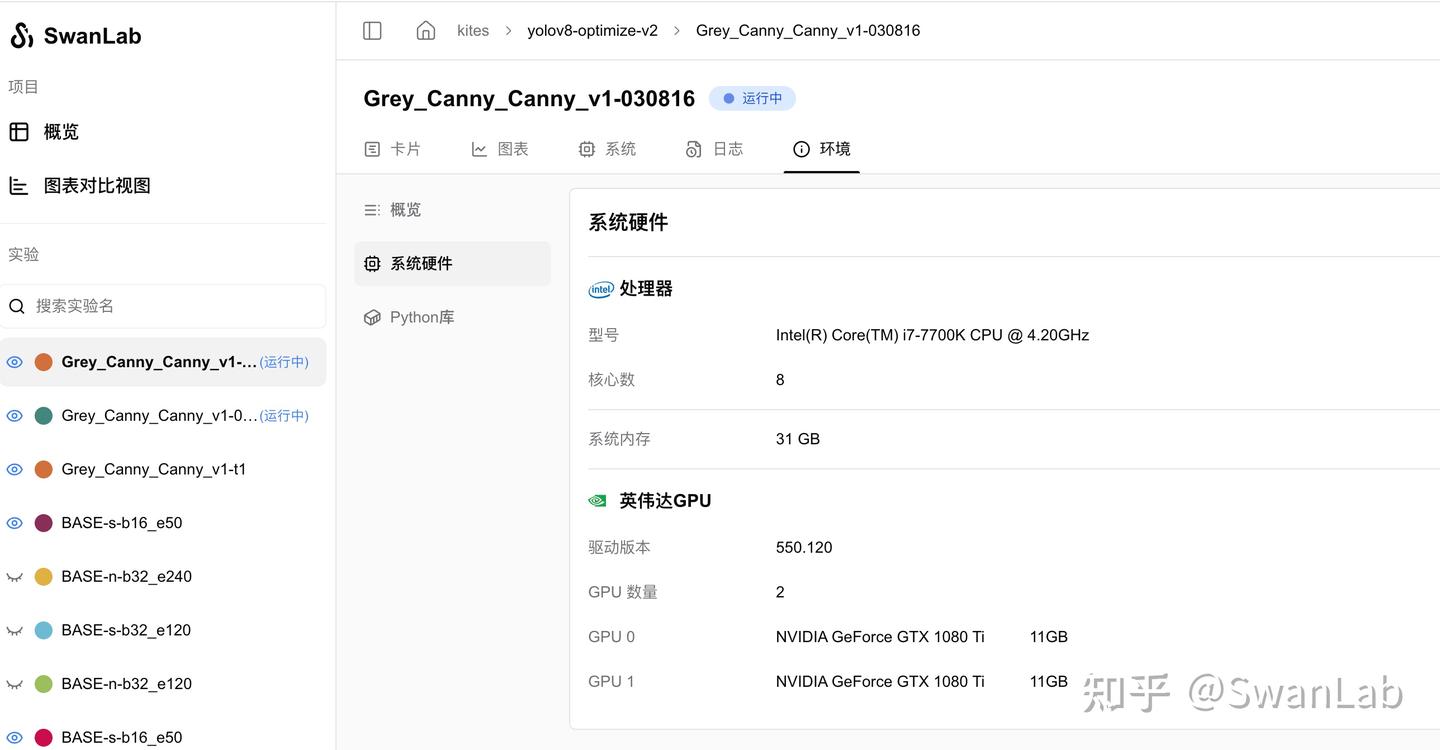Click the system memory value '31 GB'
The height and width of the screenshot is (750, 1440).
[798, 439]
